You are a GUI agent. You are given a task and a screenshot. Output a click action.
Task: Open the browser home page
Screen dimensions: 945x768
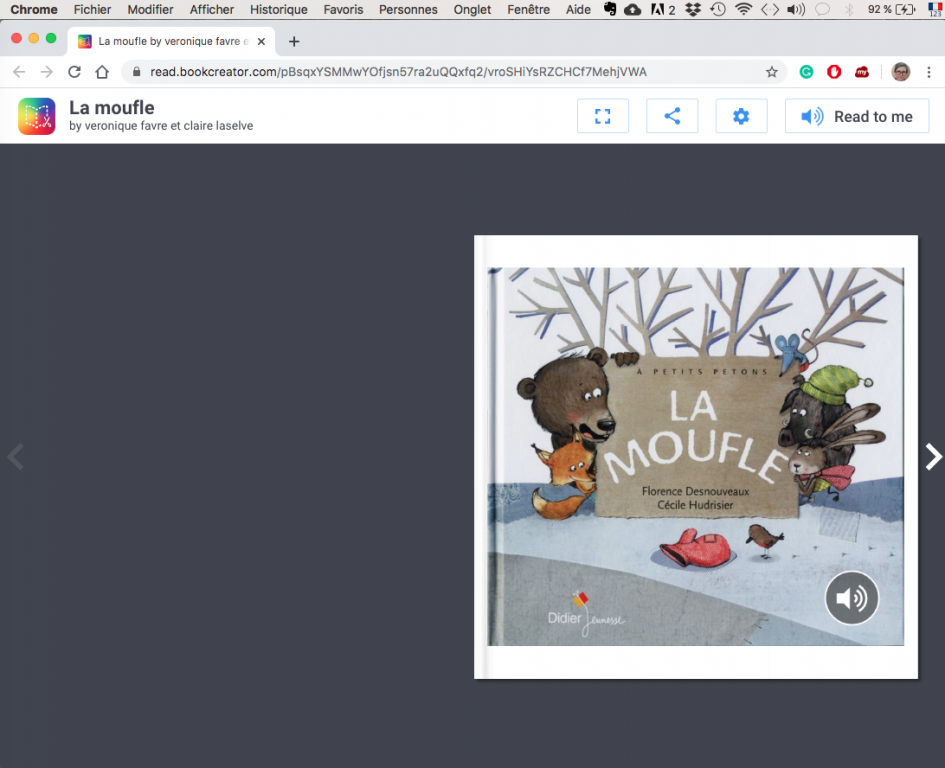tap(102, 72)
